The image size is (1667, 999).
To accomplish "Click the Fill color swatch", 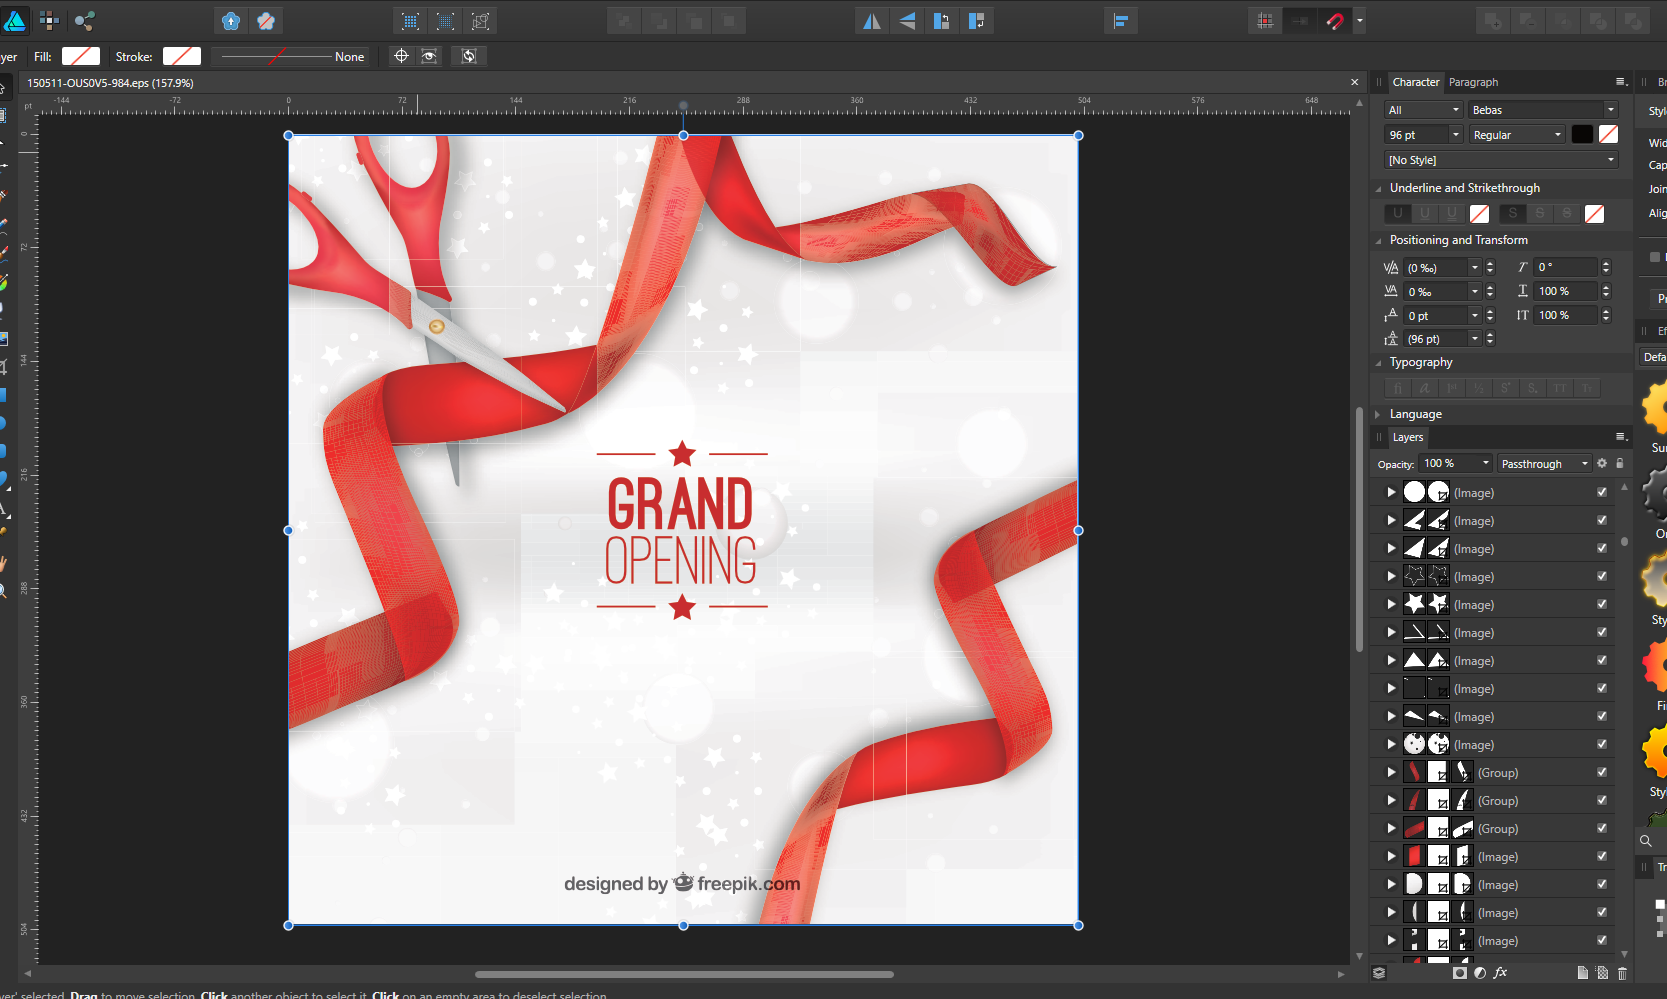I will (81, 57).
